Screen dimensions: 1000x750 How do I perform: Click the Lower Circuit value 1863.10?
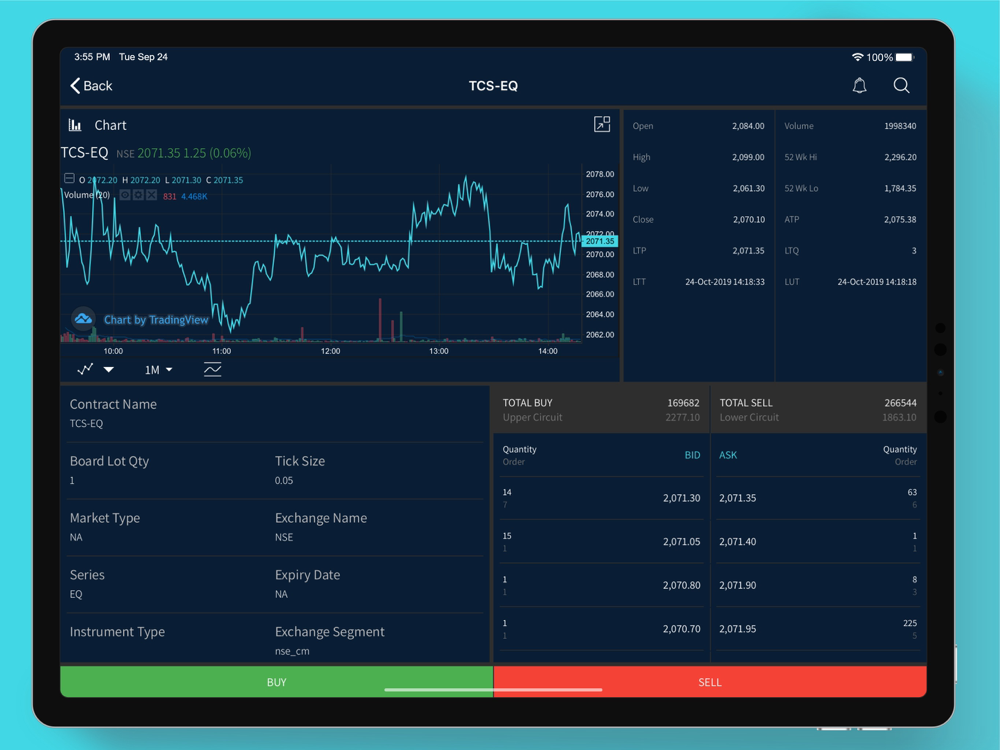click(x=899, y=417)
